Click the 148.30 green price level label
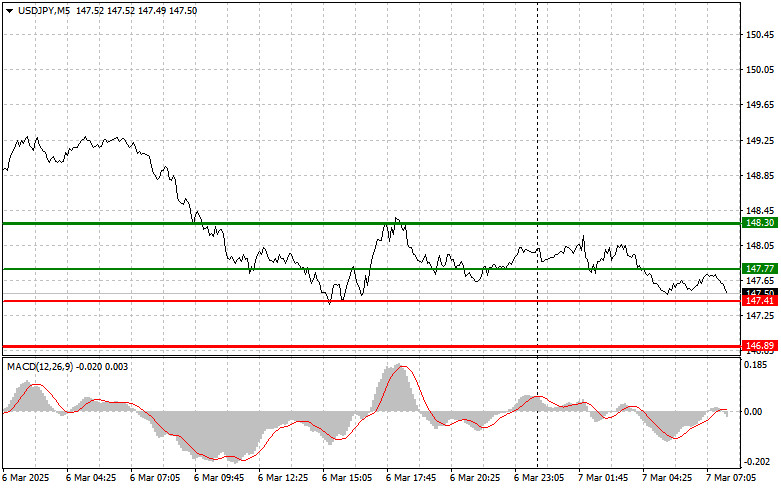This screenshot has width=781, height=489. (760, 223)
